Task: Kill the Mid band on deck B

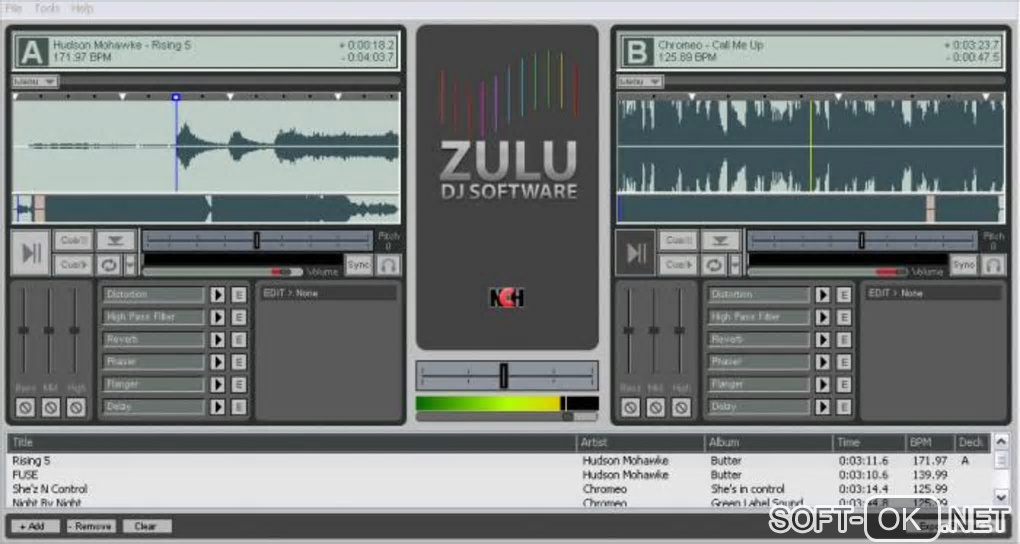Action: [x=655, y=408]
